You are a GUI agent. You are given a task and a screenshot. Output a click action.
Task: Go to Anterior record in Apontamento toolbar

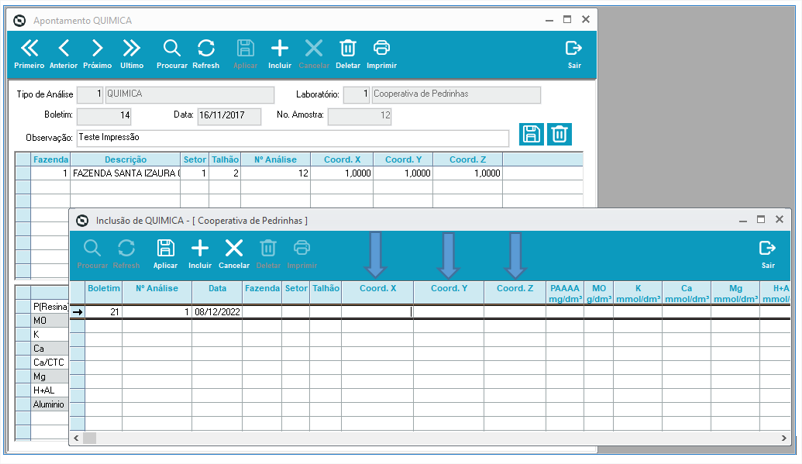[63, 54]
